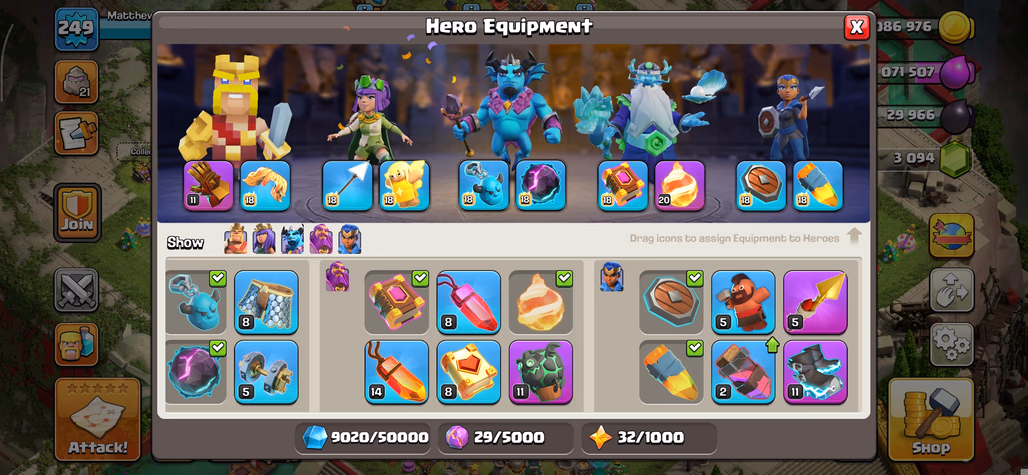Select the equipped Eternal Tome with checkmark
This screenshot has height=475, width=1028.
tap(396, 302)
